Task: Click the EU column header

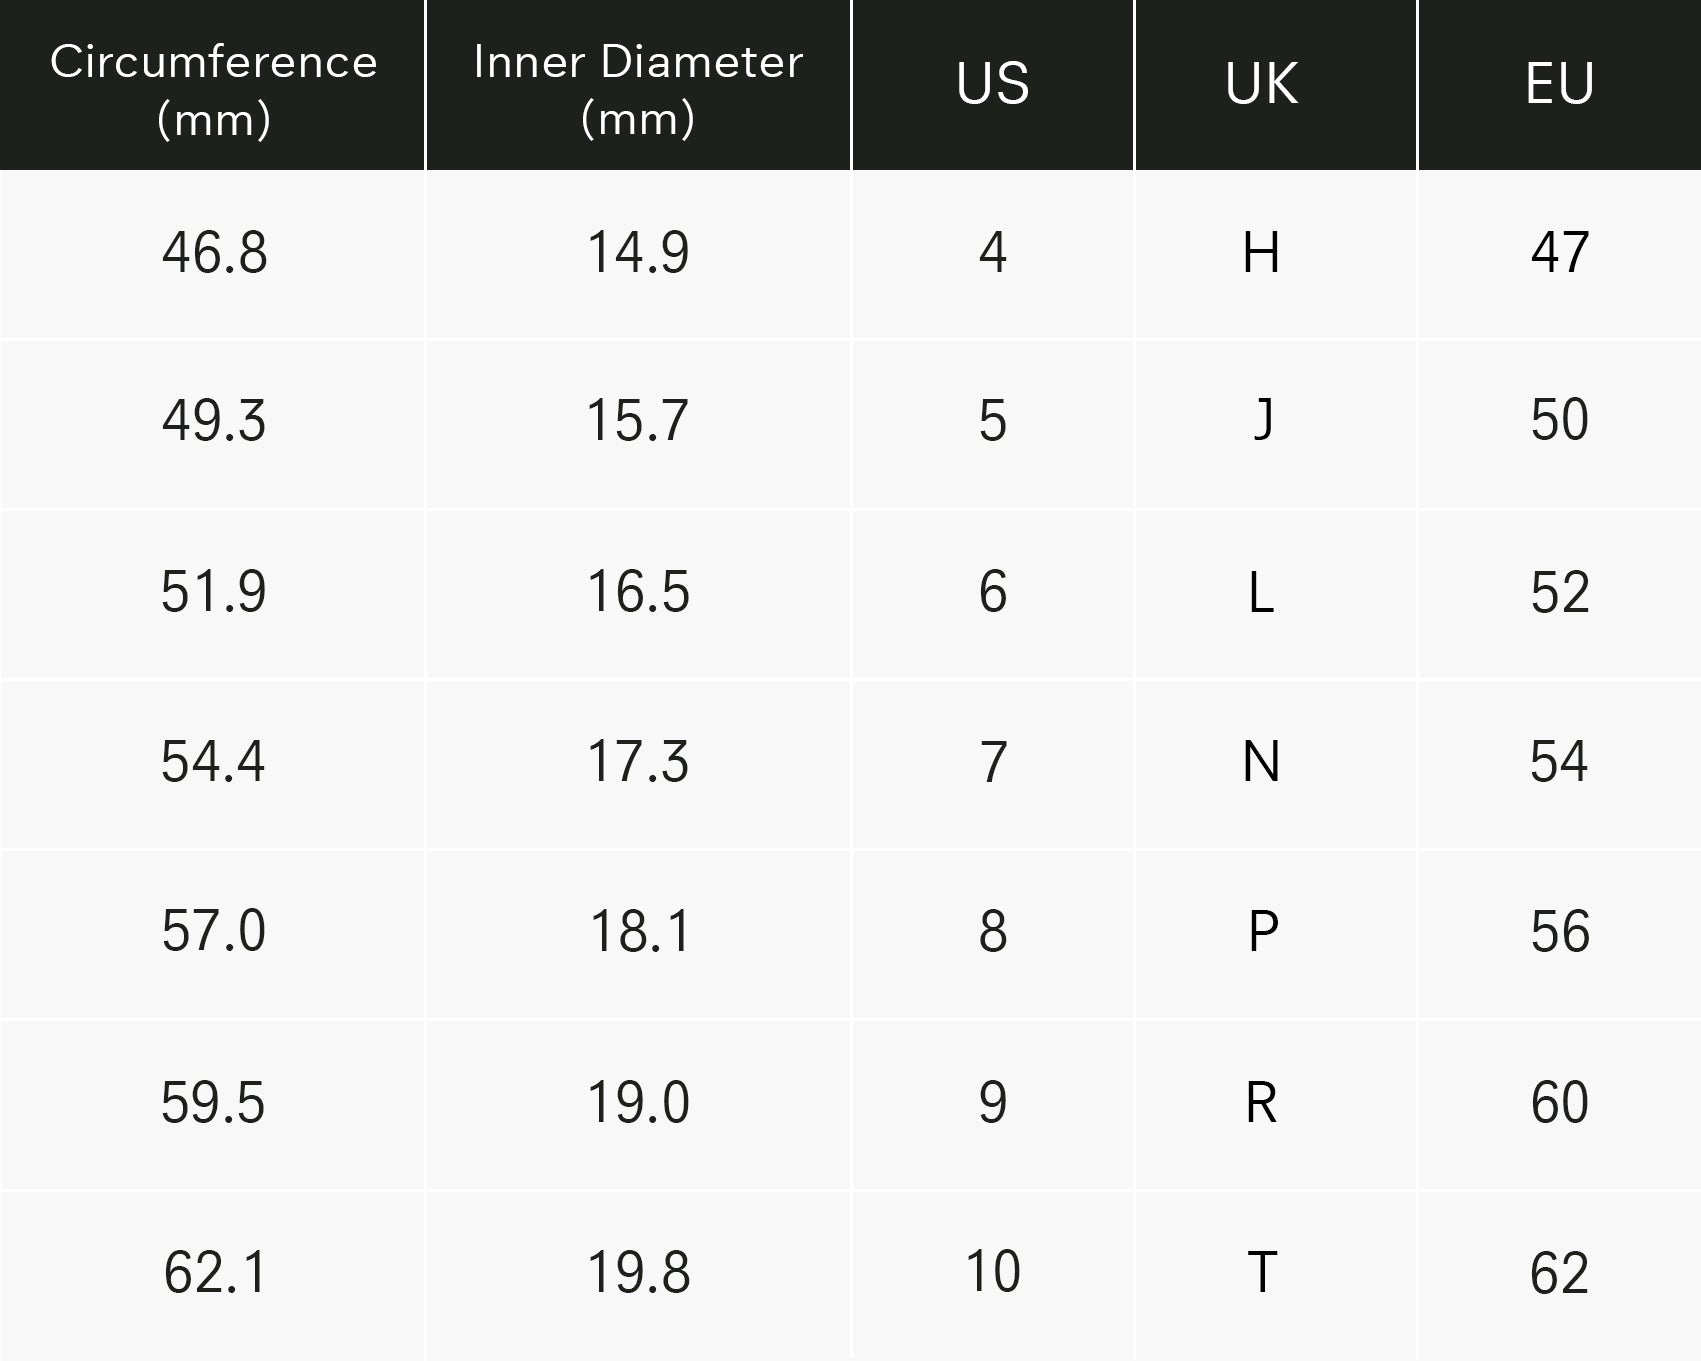Action: tap(1559, 84)
